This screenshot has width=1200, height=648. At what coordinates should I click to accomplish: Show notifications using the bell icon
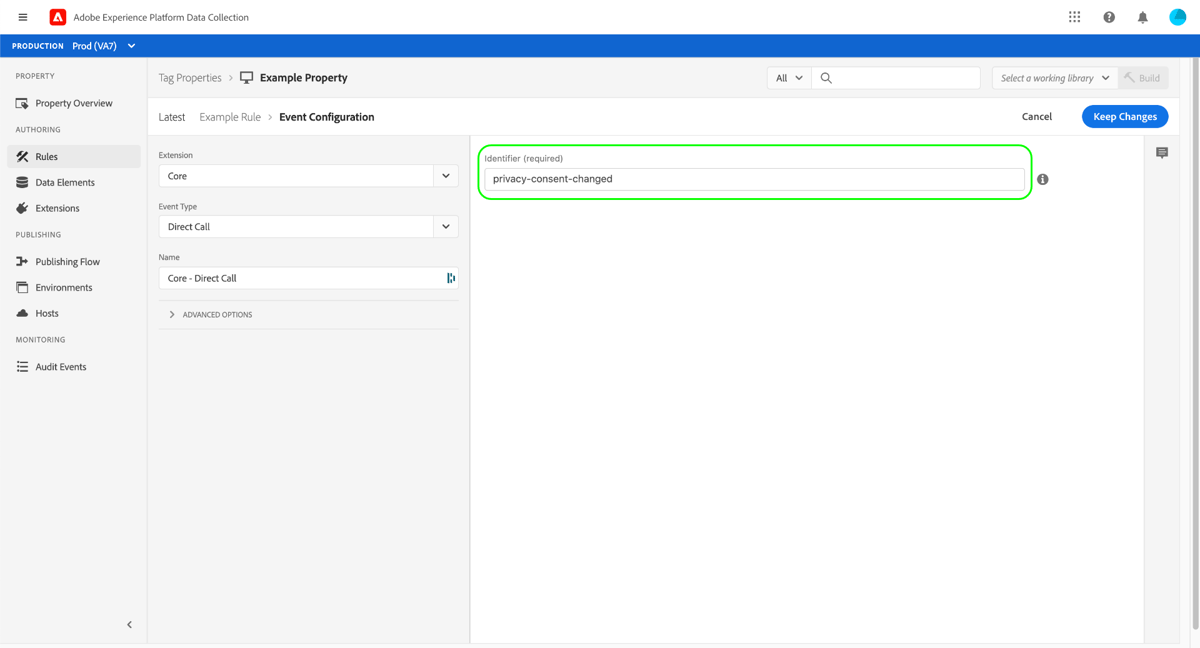[x=1142, y=16]
